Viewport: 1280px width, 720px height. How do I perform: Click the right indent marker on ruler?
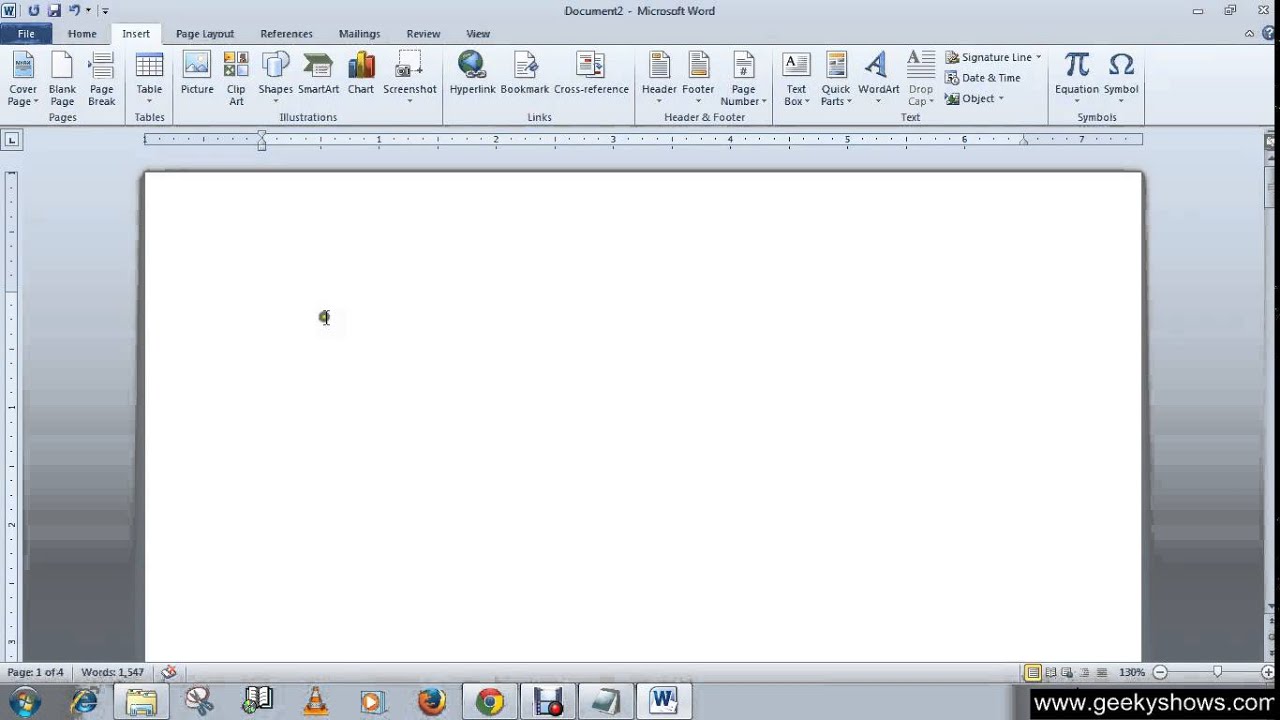1024,142
